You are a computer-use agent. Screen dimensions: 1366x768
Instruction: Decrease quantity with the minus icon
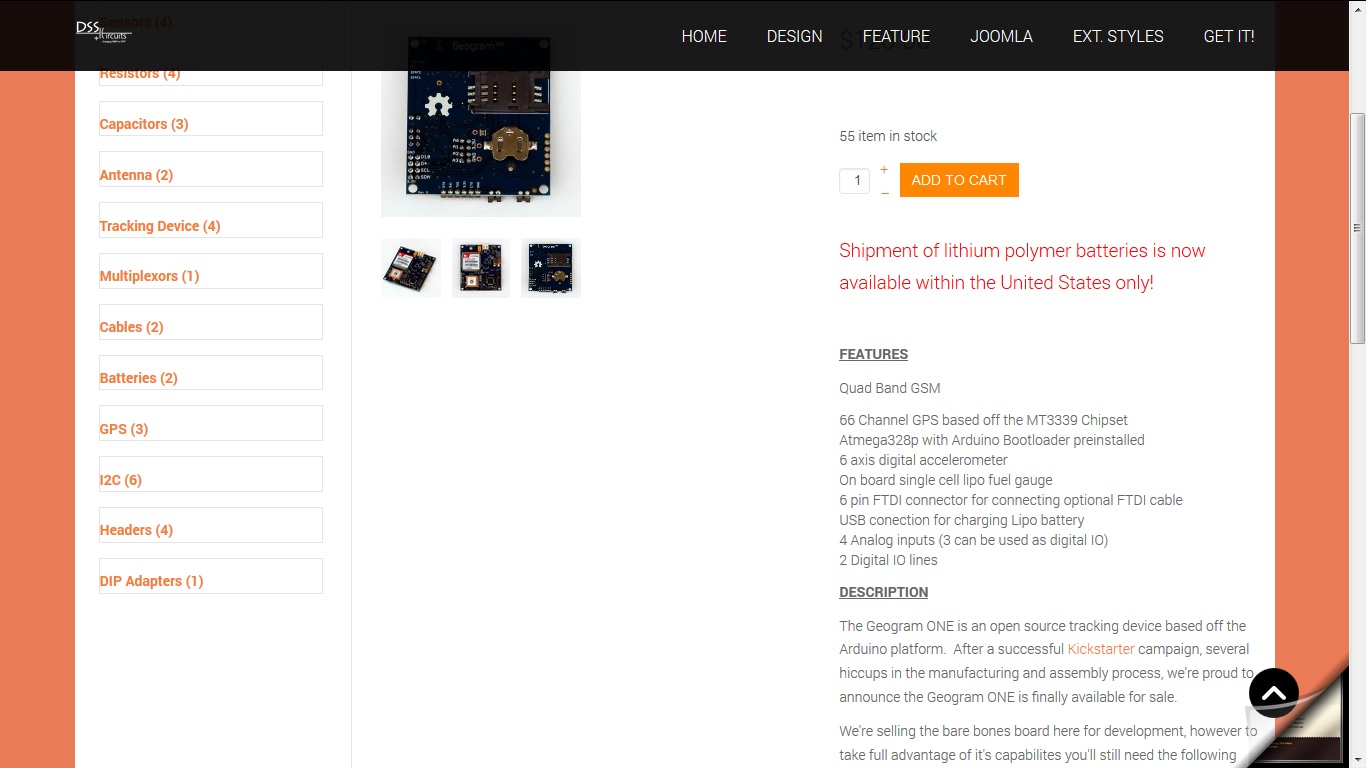tap(884, 192)
